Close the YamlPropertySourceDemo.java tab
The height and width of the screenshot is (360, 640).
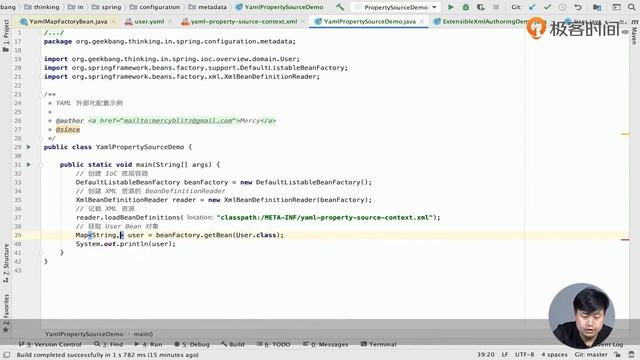422,21
